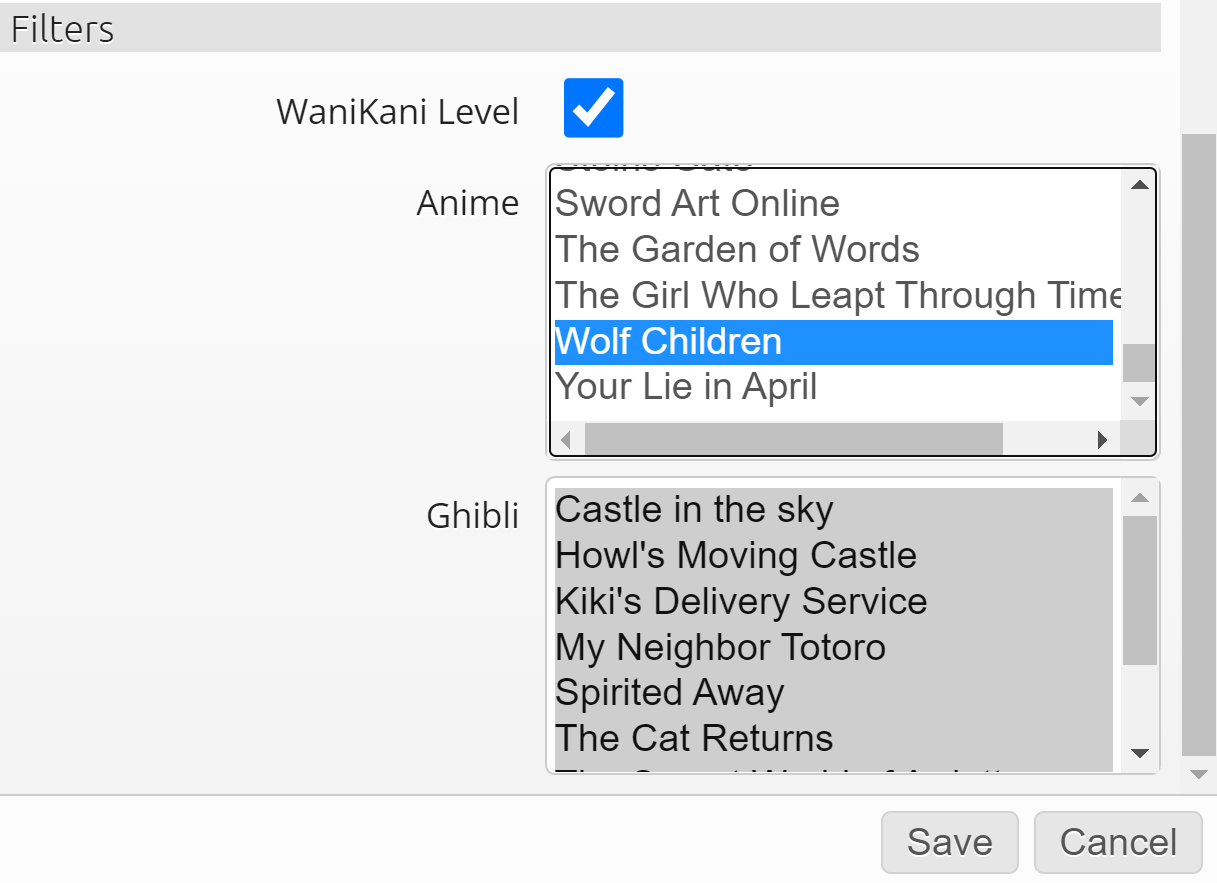Toggle the WaniKani Level checkbox
The width and height of the screenshot is (1217, 883).
593,108
